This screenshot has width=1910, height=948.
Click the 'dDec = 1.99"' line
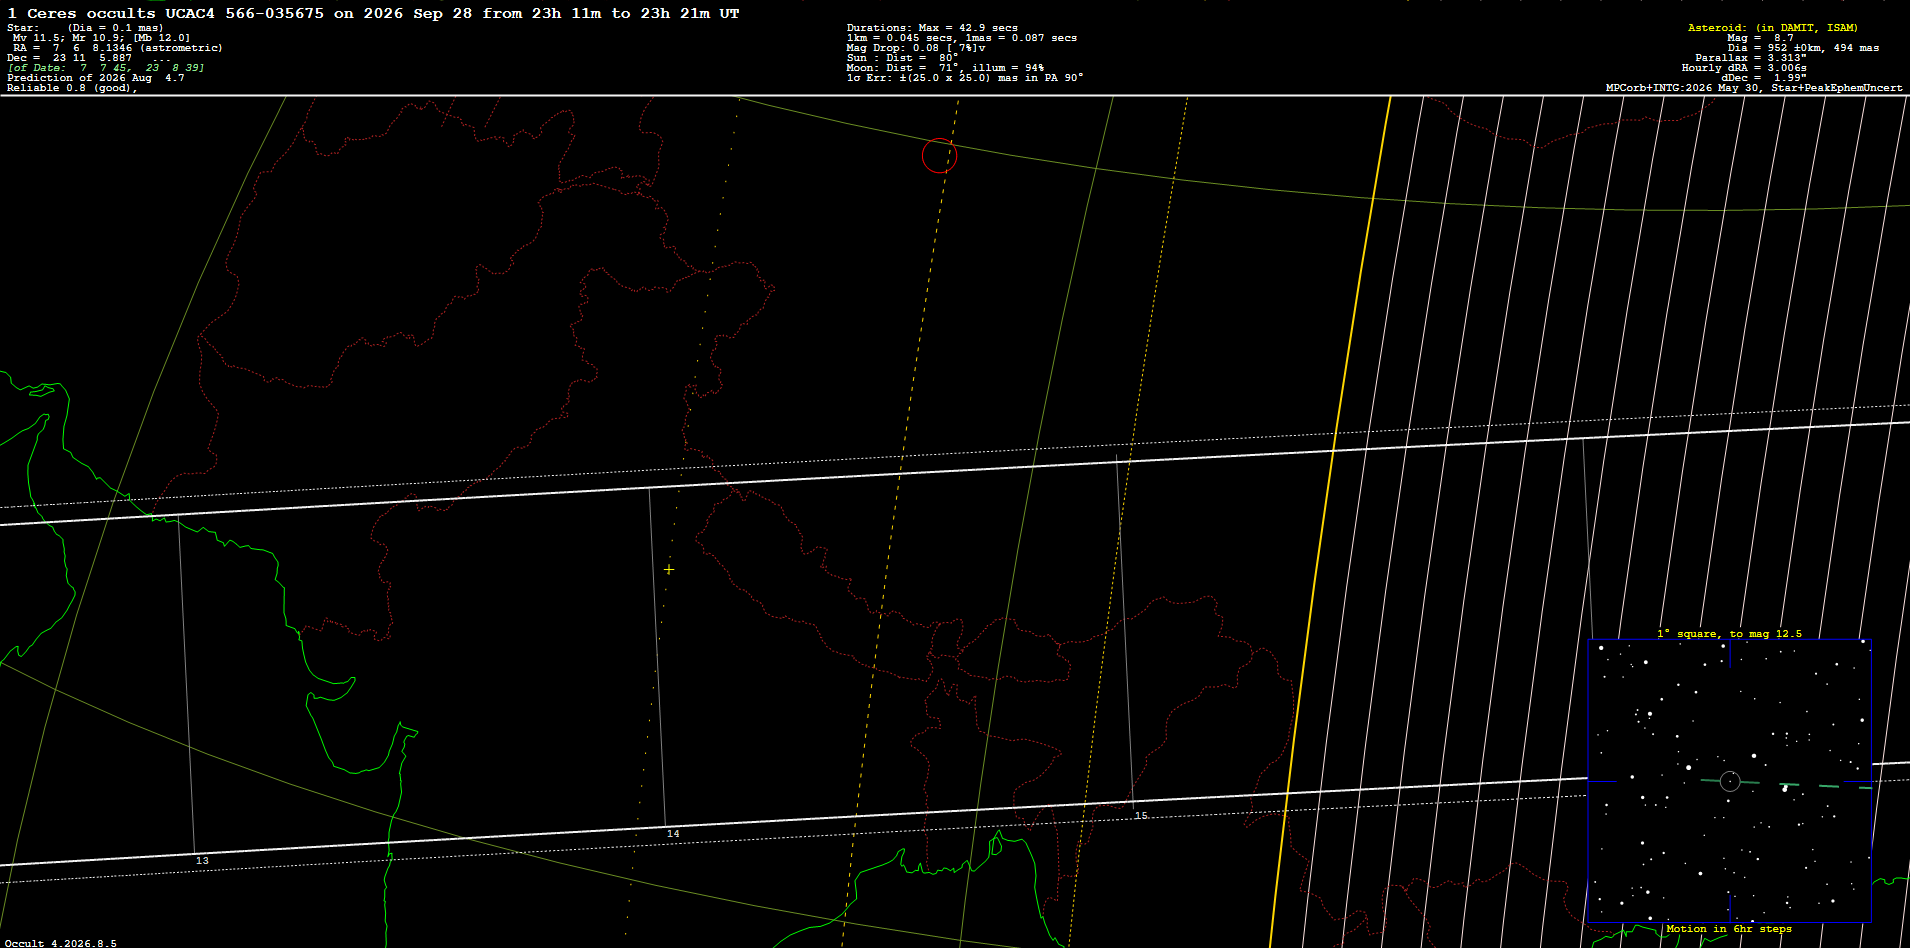(x=1764, y=78)
